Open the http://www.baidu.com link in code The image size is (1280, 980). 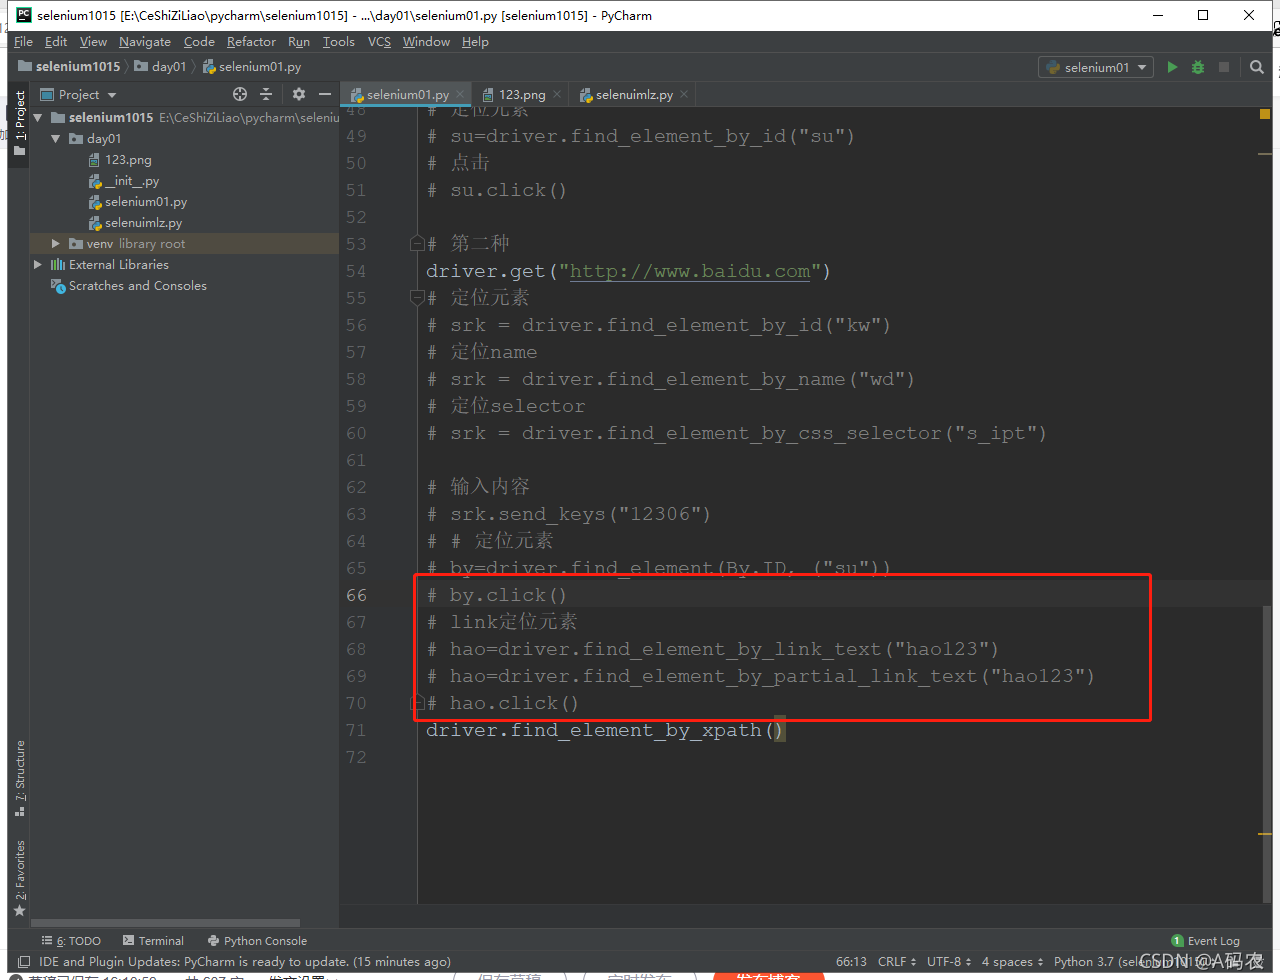coord(690,271)
